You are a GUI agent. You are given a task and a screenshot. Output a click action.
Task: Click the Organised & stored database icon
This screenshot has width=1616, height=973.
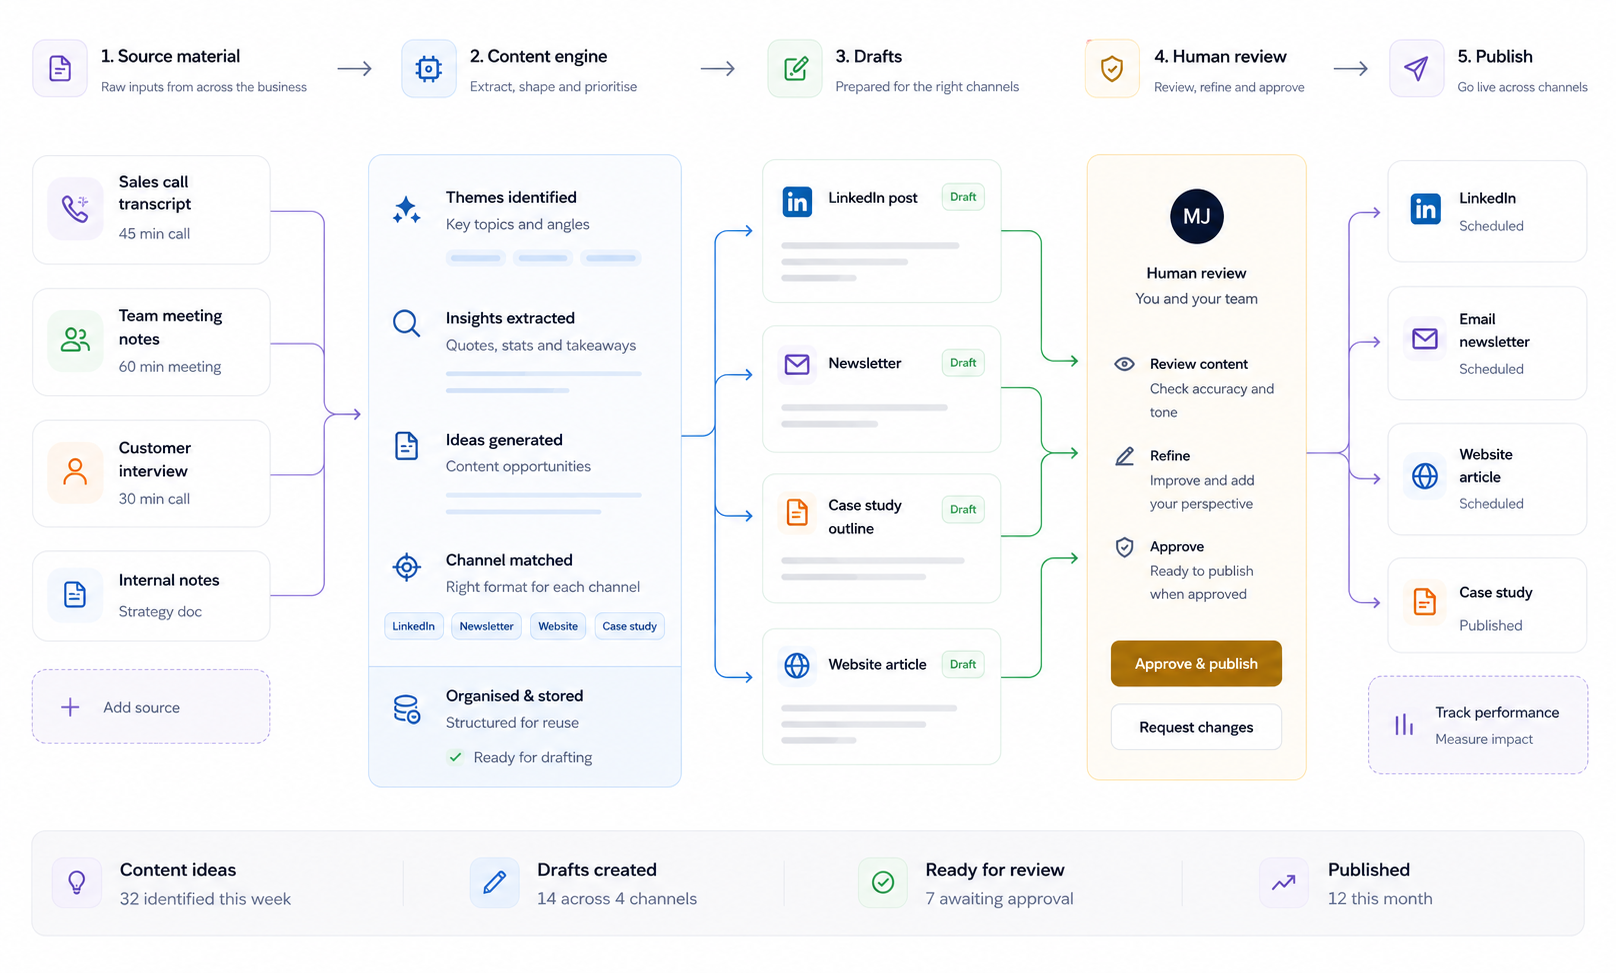(x=406, y=709)
